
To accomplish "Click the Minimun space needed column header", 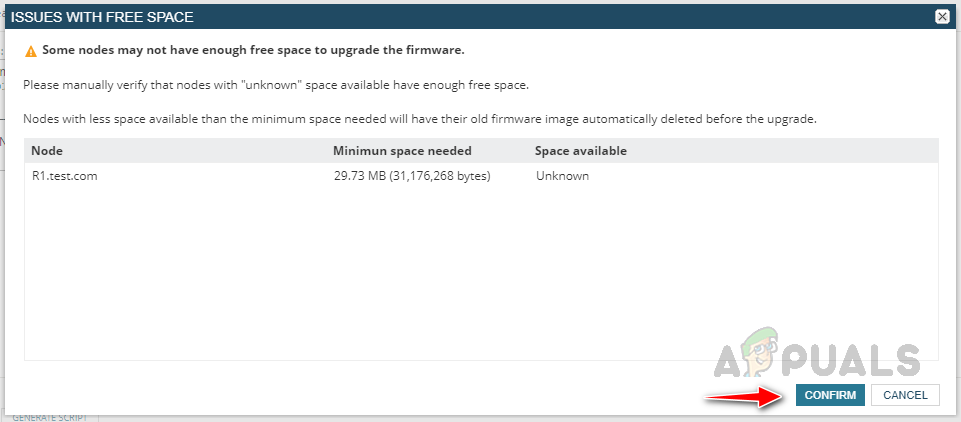I will click(x=402, y=151).
